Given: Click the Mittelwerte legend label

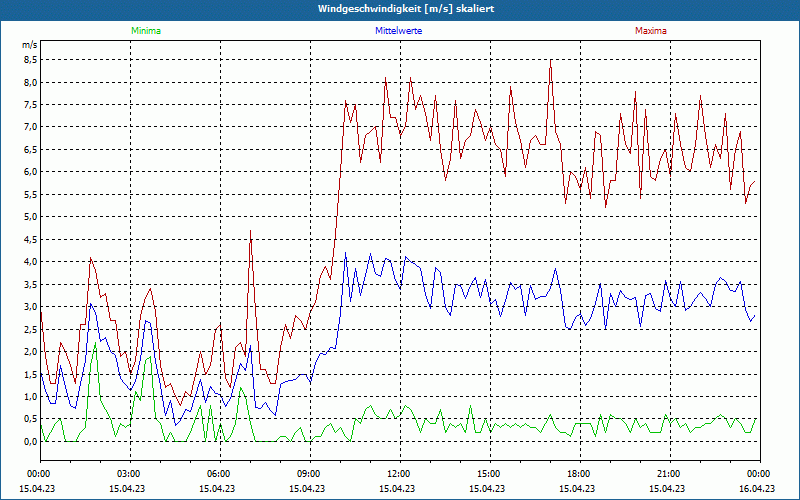Looking at the screenshot, I should pyautogui.click(x=398, y=31).
